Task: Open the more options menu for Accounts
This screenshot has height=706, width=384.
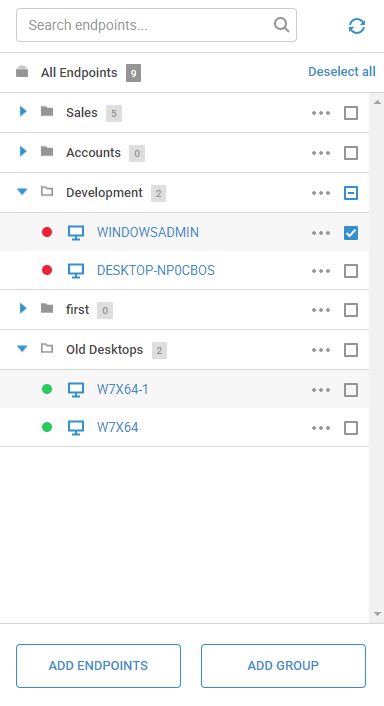Action: tap(321, 153)
